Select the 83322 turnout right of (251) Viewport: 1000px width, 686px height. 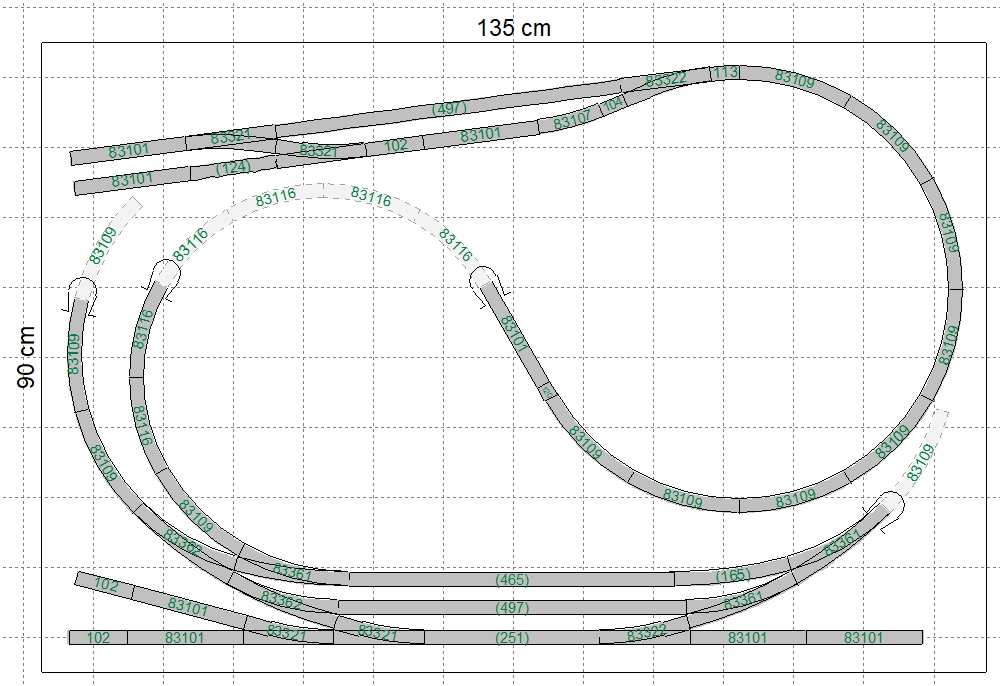pos(648,636)
